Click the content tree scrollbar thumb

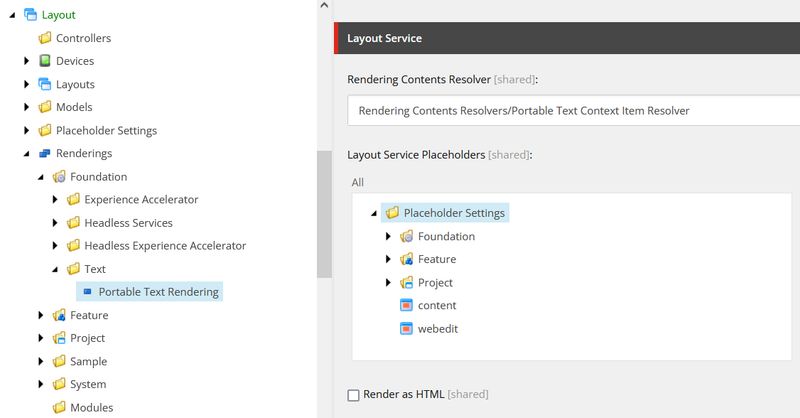click(324, 214)
